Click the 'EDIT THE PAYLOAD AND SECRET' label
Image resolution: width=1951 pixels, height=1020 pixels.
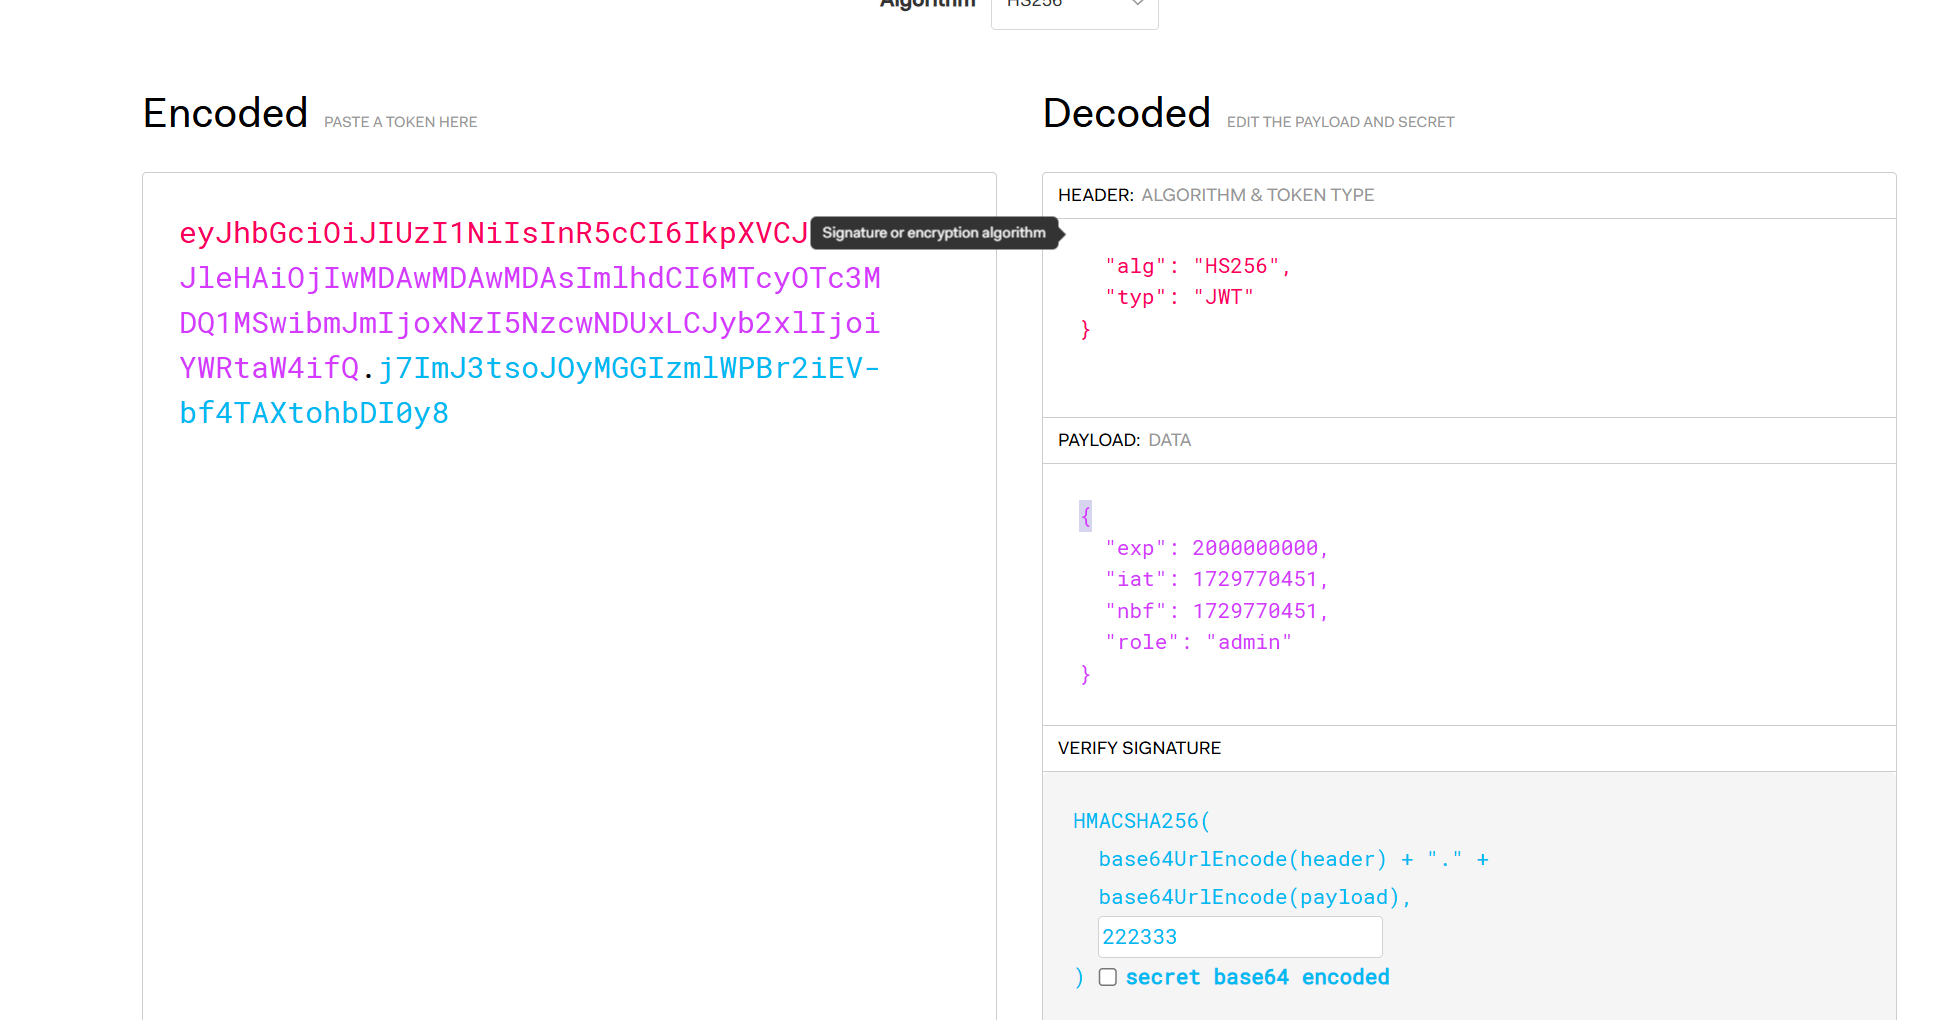click(1341, 122)
